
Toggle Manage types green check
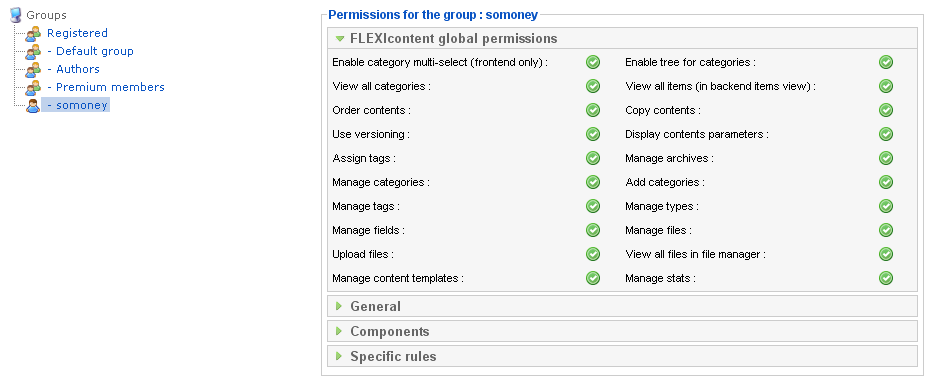[886, 206]
